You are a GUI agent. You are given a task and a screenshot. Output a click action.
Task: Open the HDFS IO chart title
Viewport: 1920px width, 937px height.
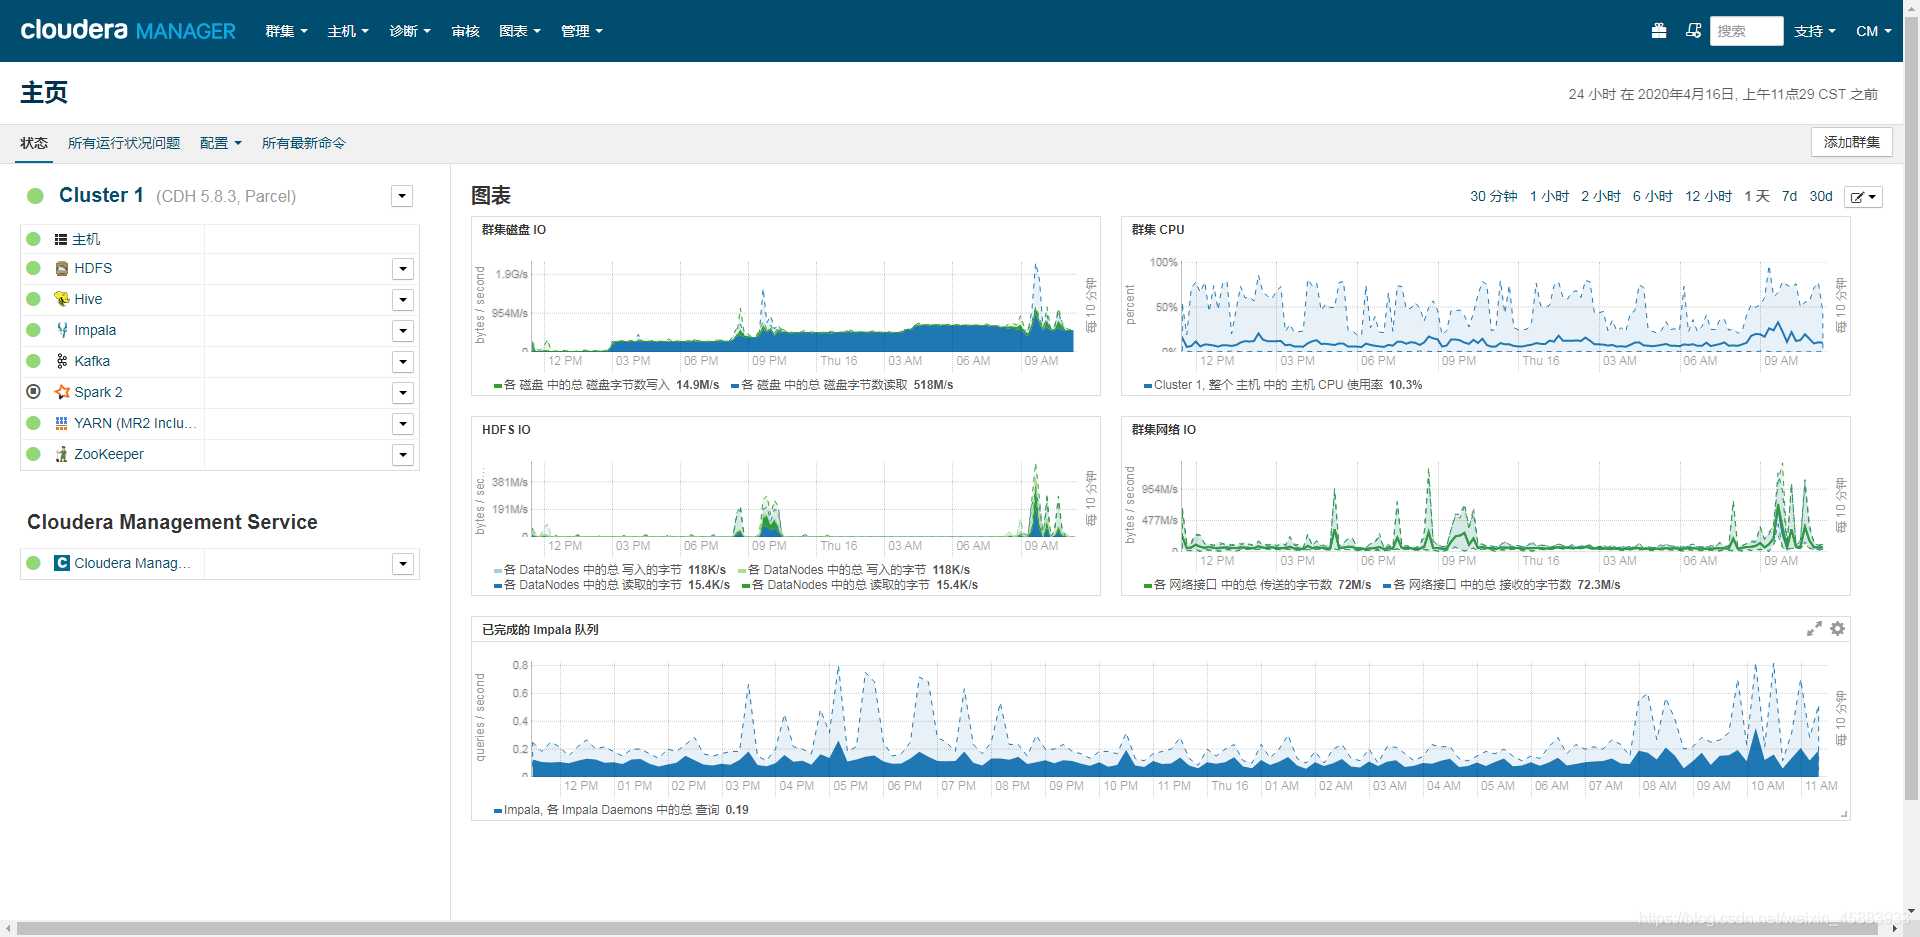click(x=506, y=430)
